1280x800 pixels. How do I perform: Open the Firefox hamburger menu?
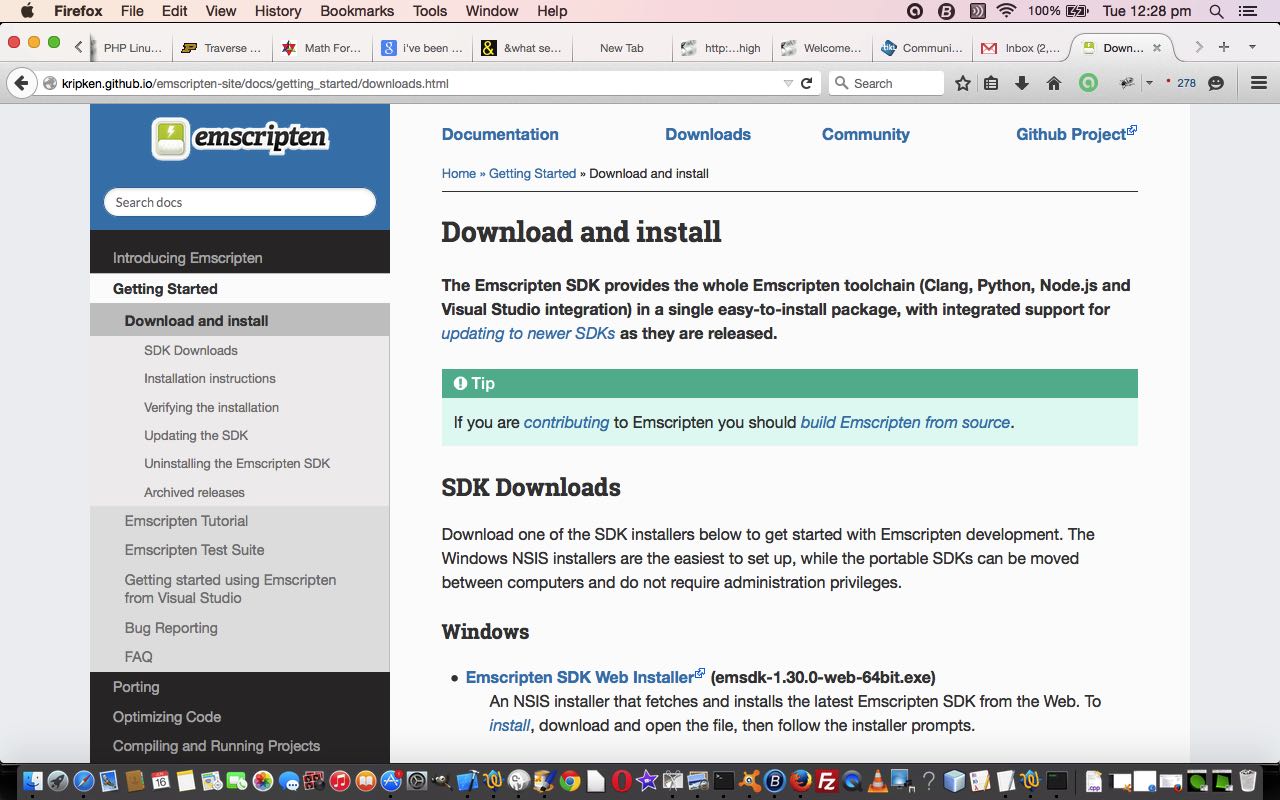[1259, 83]
